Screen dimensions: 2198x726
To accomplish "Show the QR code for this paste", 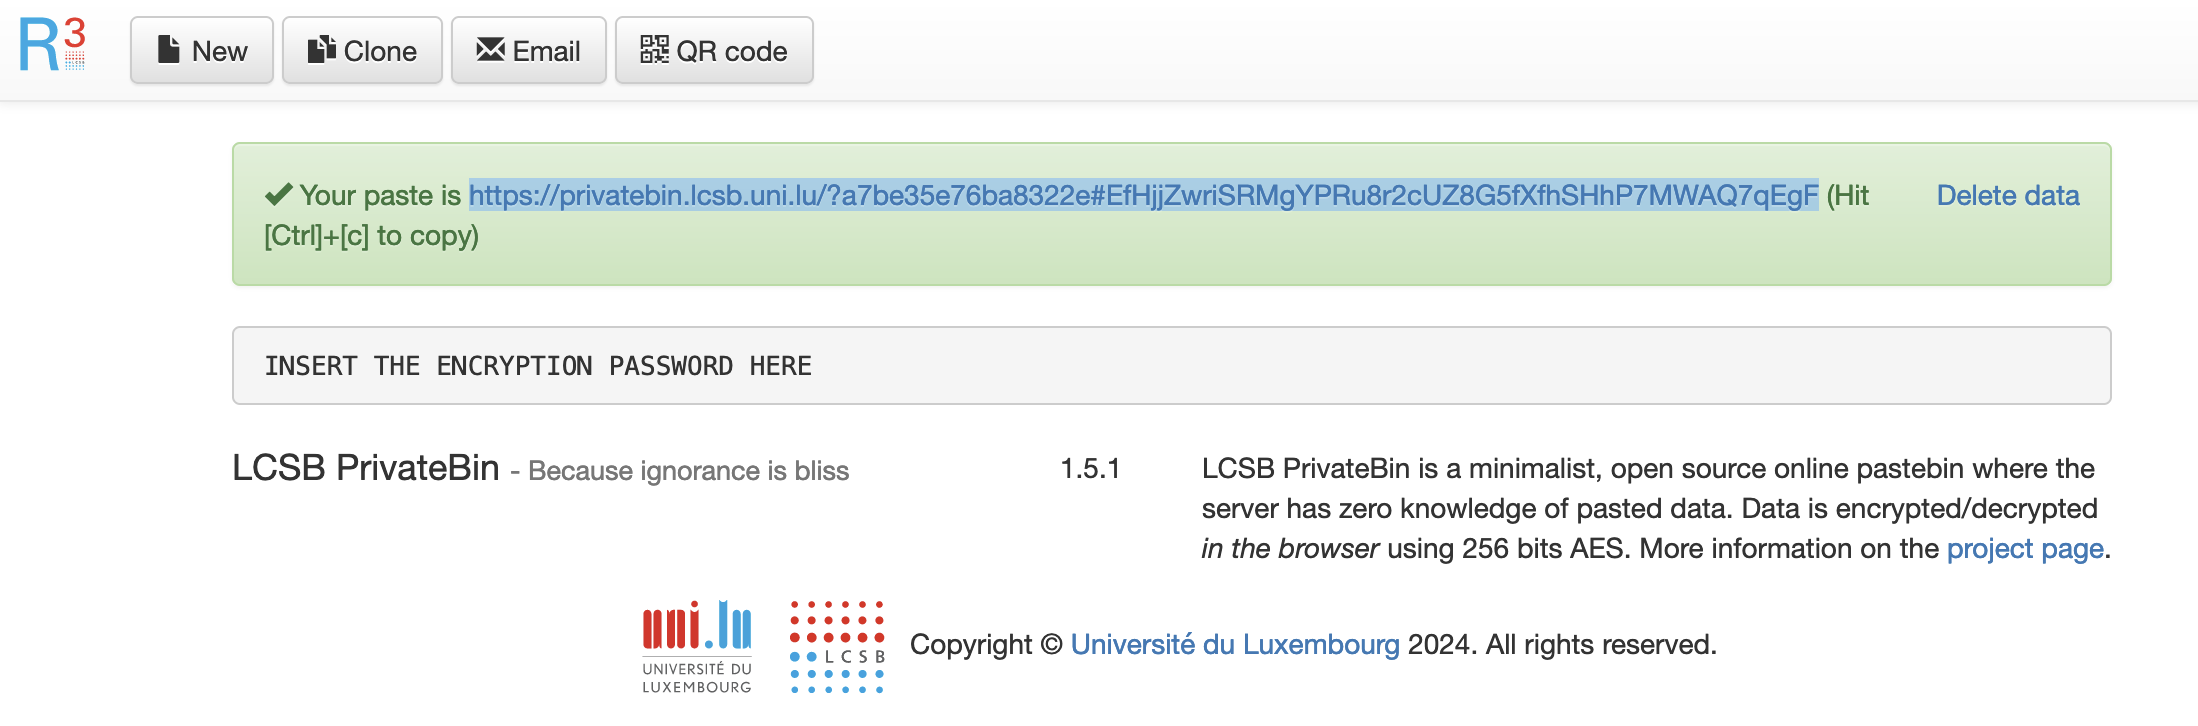I will 714,51.
